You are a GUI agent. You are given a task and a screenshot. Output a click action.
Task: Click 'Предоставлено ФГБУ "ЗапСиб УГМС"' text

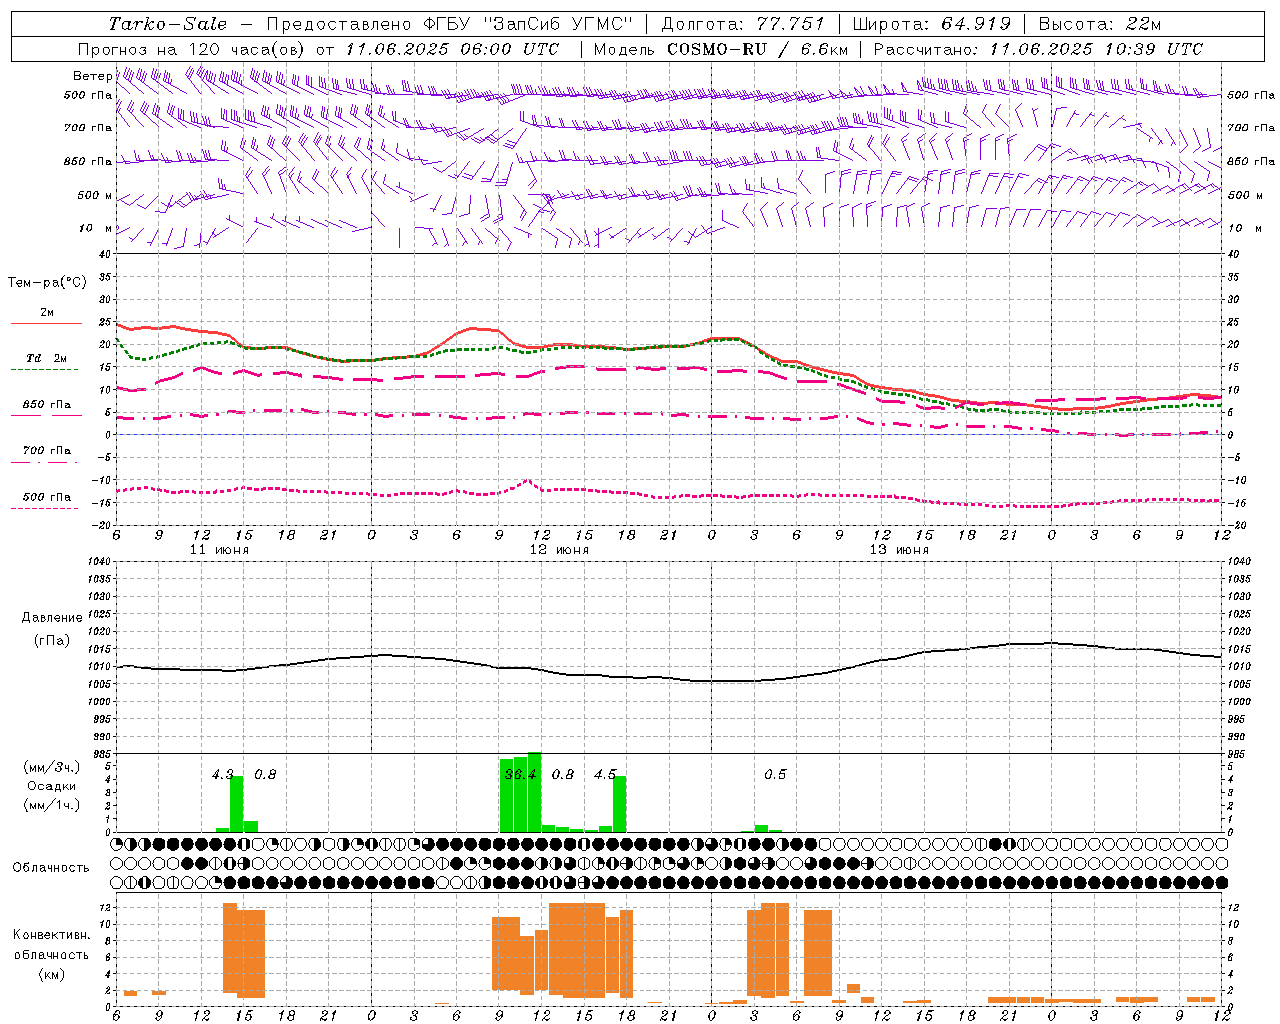pyautogui.click(x=449, y=24)
